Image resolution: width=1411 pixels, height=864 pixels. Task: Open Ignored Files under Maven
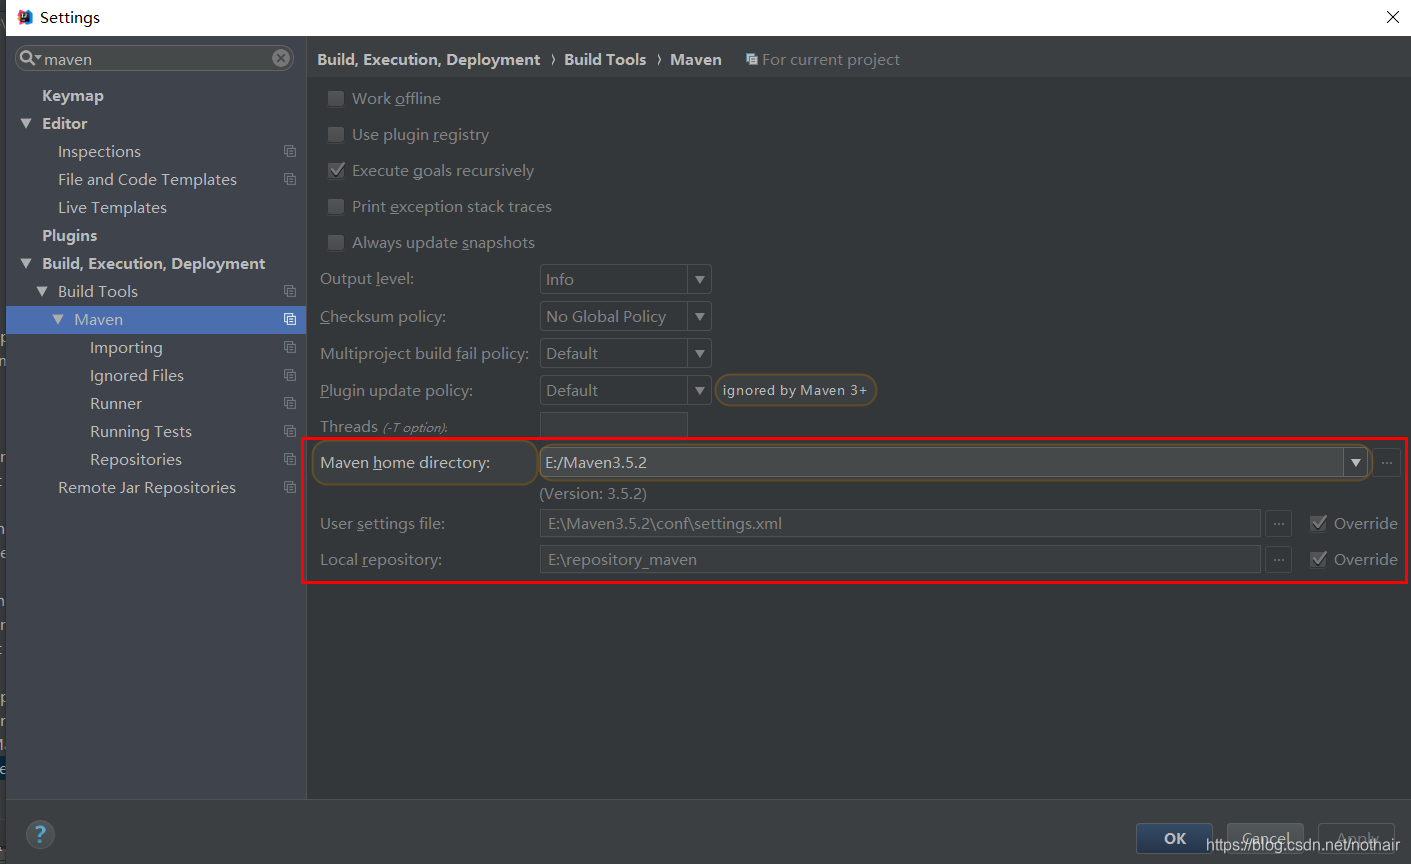point(137,375)
